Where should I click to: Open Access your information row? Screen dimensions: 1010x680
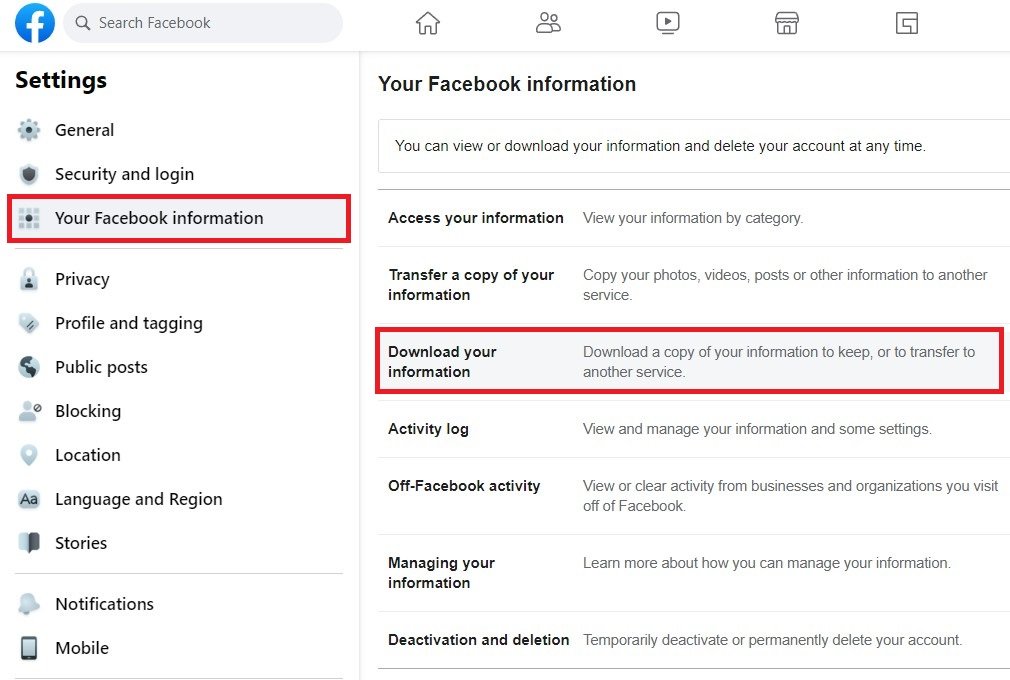click(x=476, y=218)
